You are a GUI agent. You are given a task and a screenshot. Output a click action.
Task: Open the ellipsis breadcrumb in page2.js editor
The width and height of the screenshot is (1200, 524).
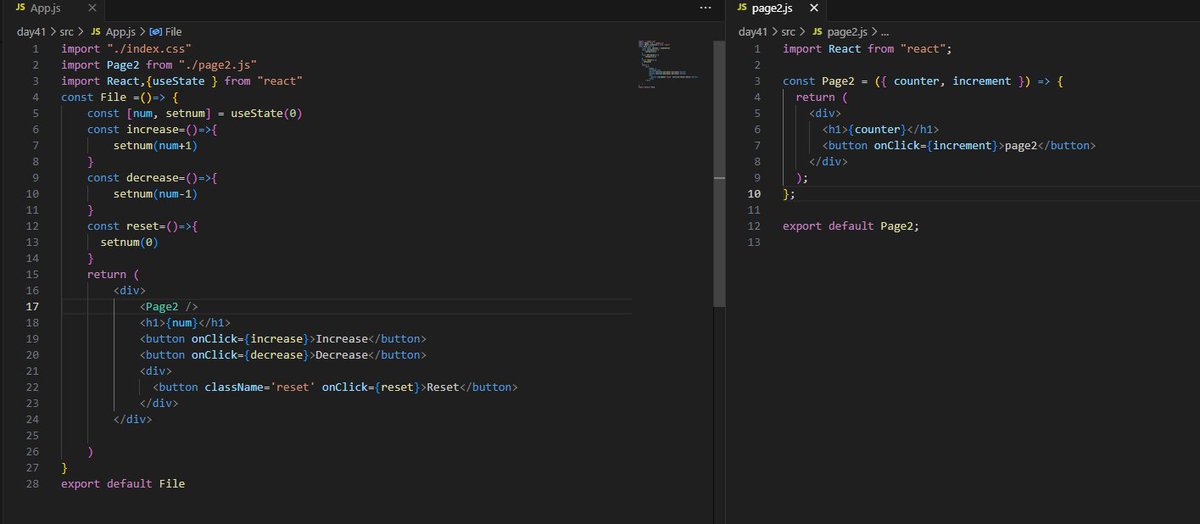coord(885,32)
